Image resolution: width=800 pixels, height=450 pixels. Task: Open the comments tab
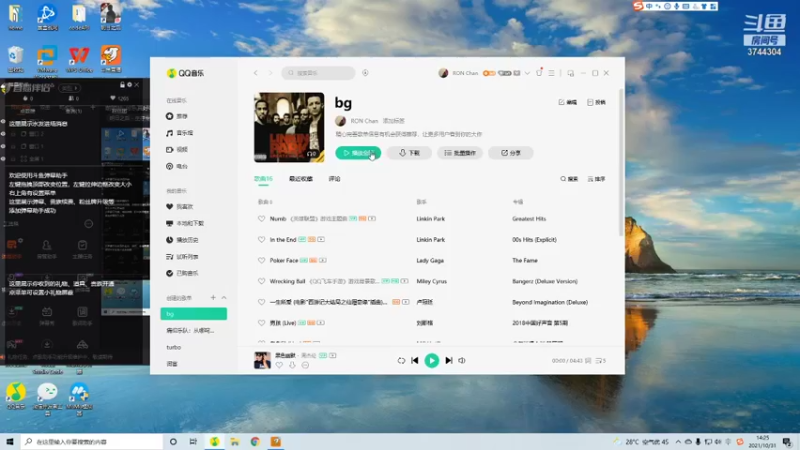[x=334, y=179]
